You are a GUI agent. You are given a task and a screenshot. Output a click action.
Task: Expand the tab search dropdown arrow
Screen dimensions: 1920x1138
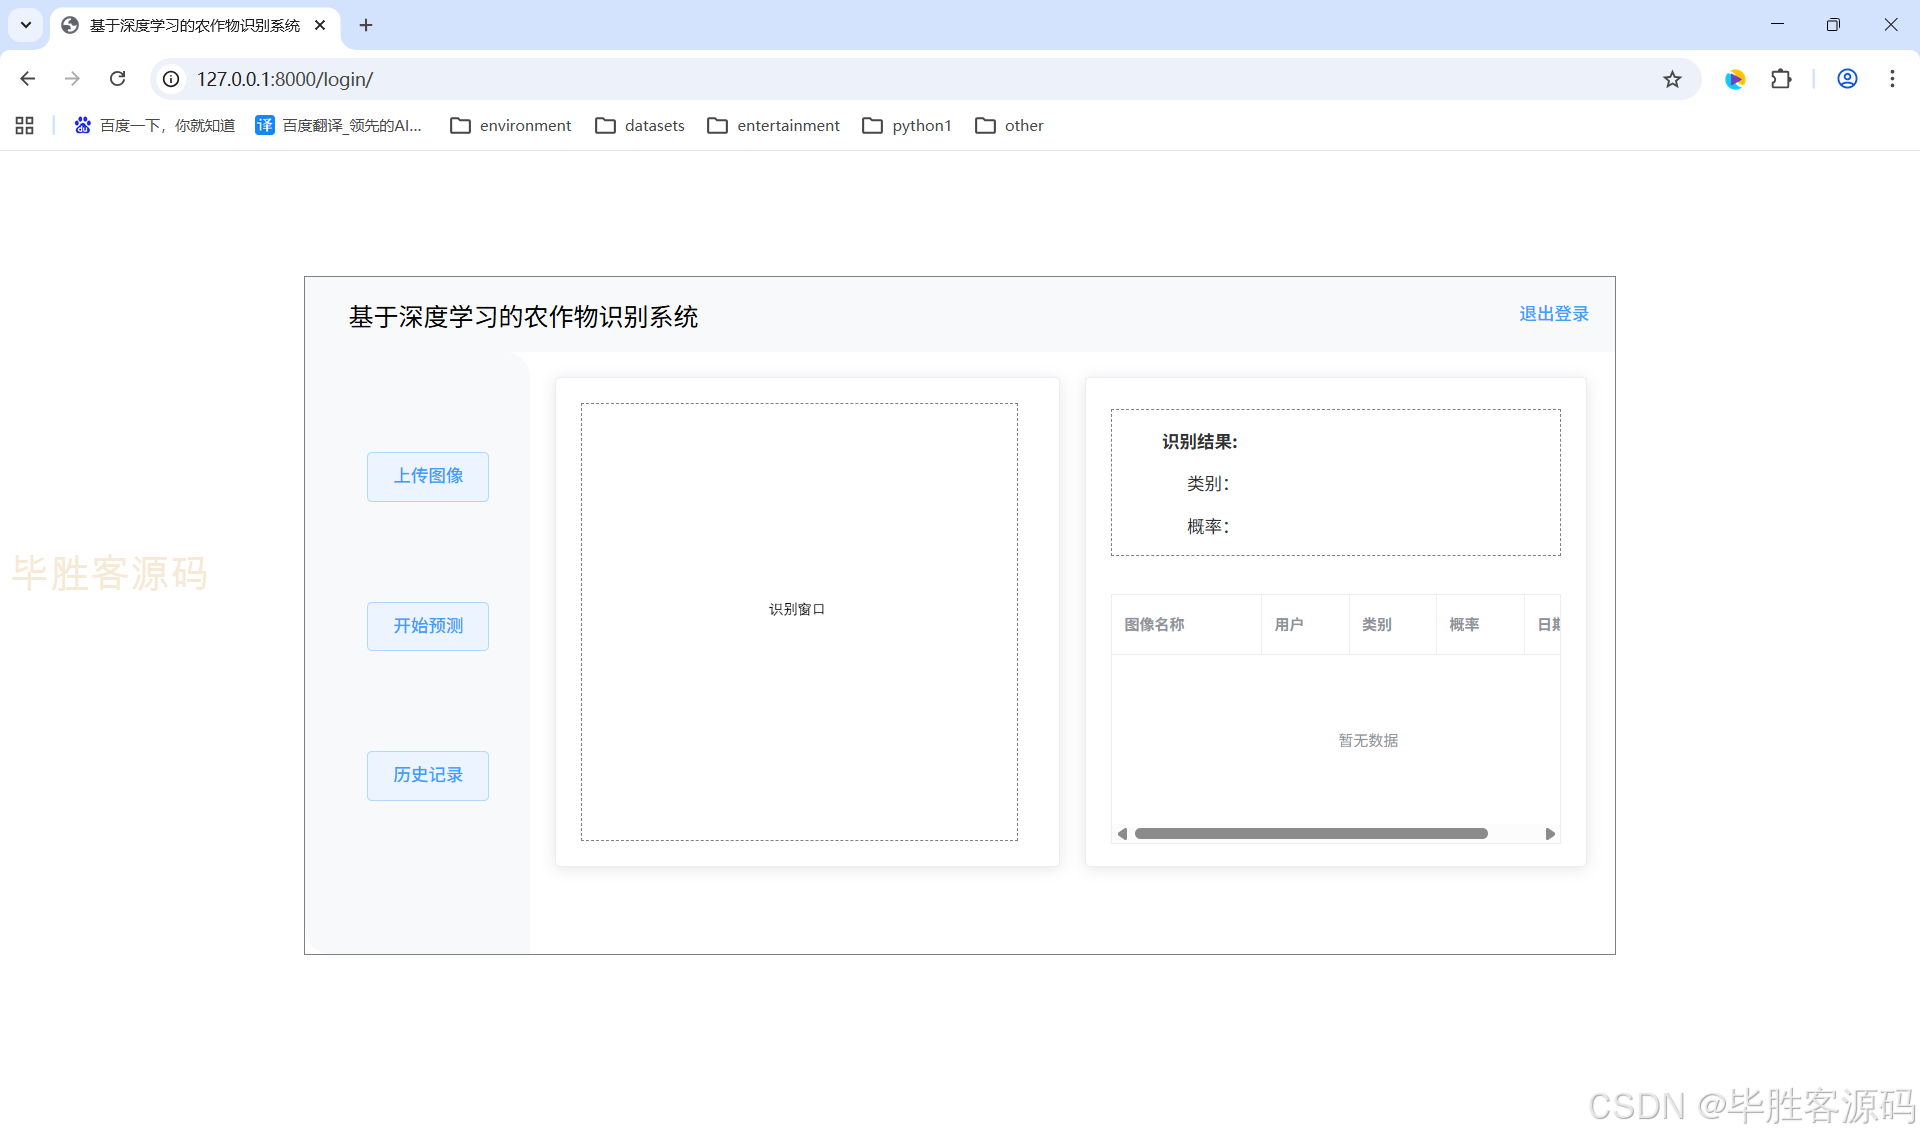coord(26,25)
